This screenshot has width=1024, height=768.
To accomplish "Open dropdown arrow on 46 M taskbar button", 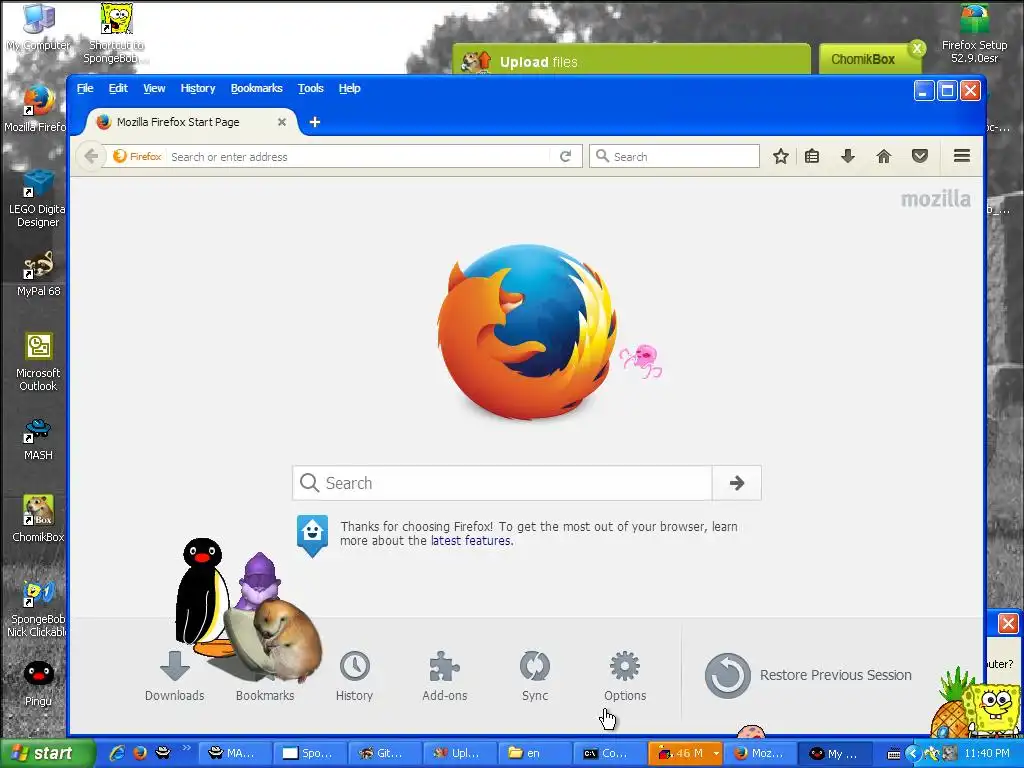I will [716, 754].
